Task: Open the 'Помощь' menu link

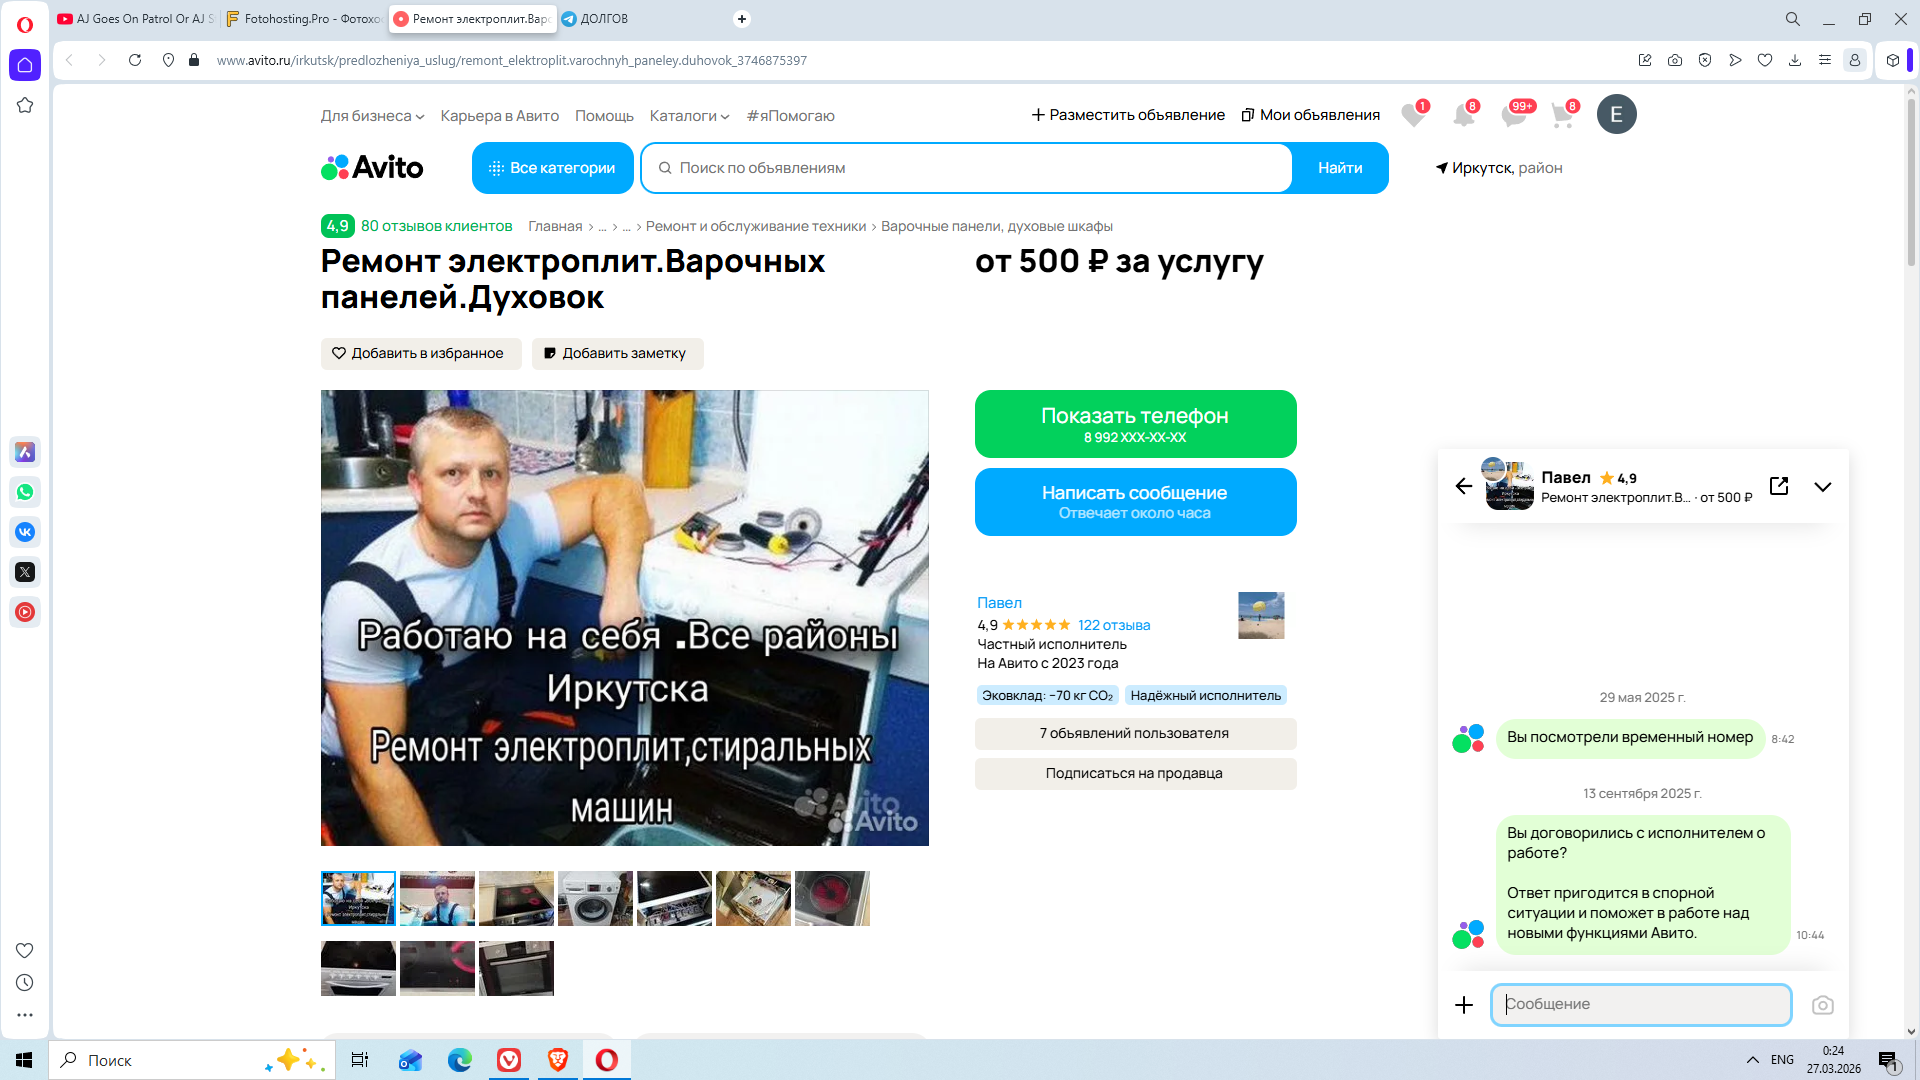Action: [x=604, y=116]
